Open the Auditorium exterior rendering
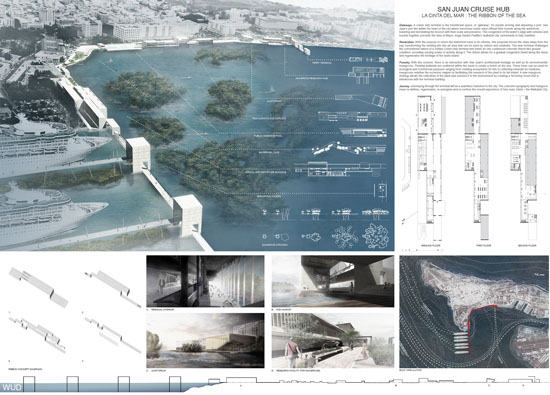Screen dimensions: 550x395 click(x=205, y=340)
